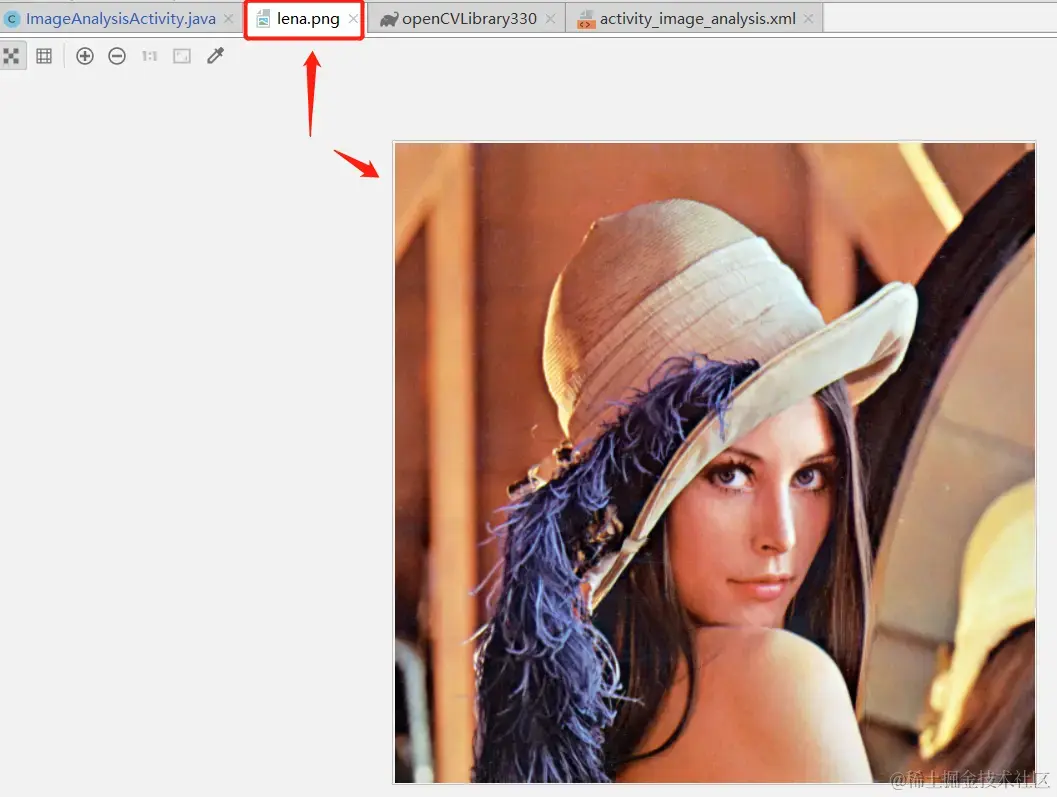The height and width of the screenshot is (797, 1057).
Task: Zoom out with the minus magnifier icon
Action: tap(117, 56)
